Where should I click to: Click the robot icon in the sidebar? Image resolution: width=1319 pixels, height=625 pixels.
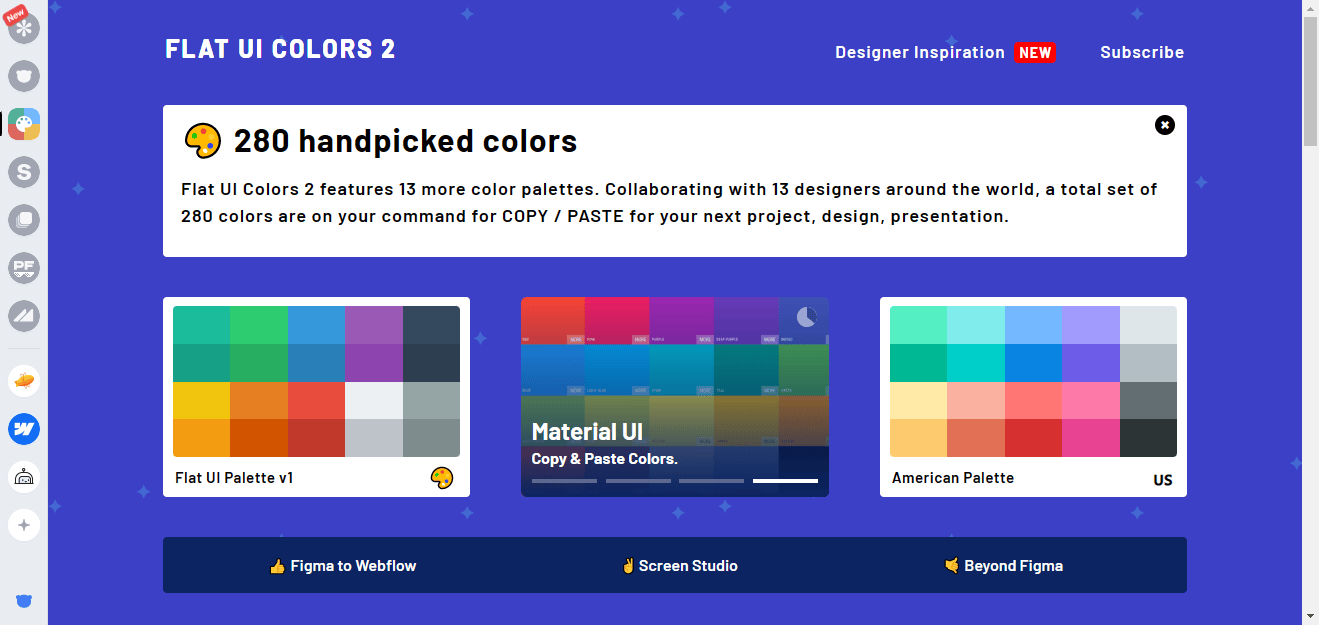(x=22, y=477)
